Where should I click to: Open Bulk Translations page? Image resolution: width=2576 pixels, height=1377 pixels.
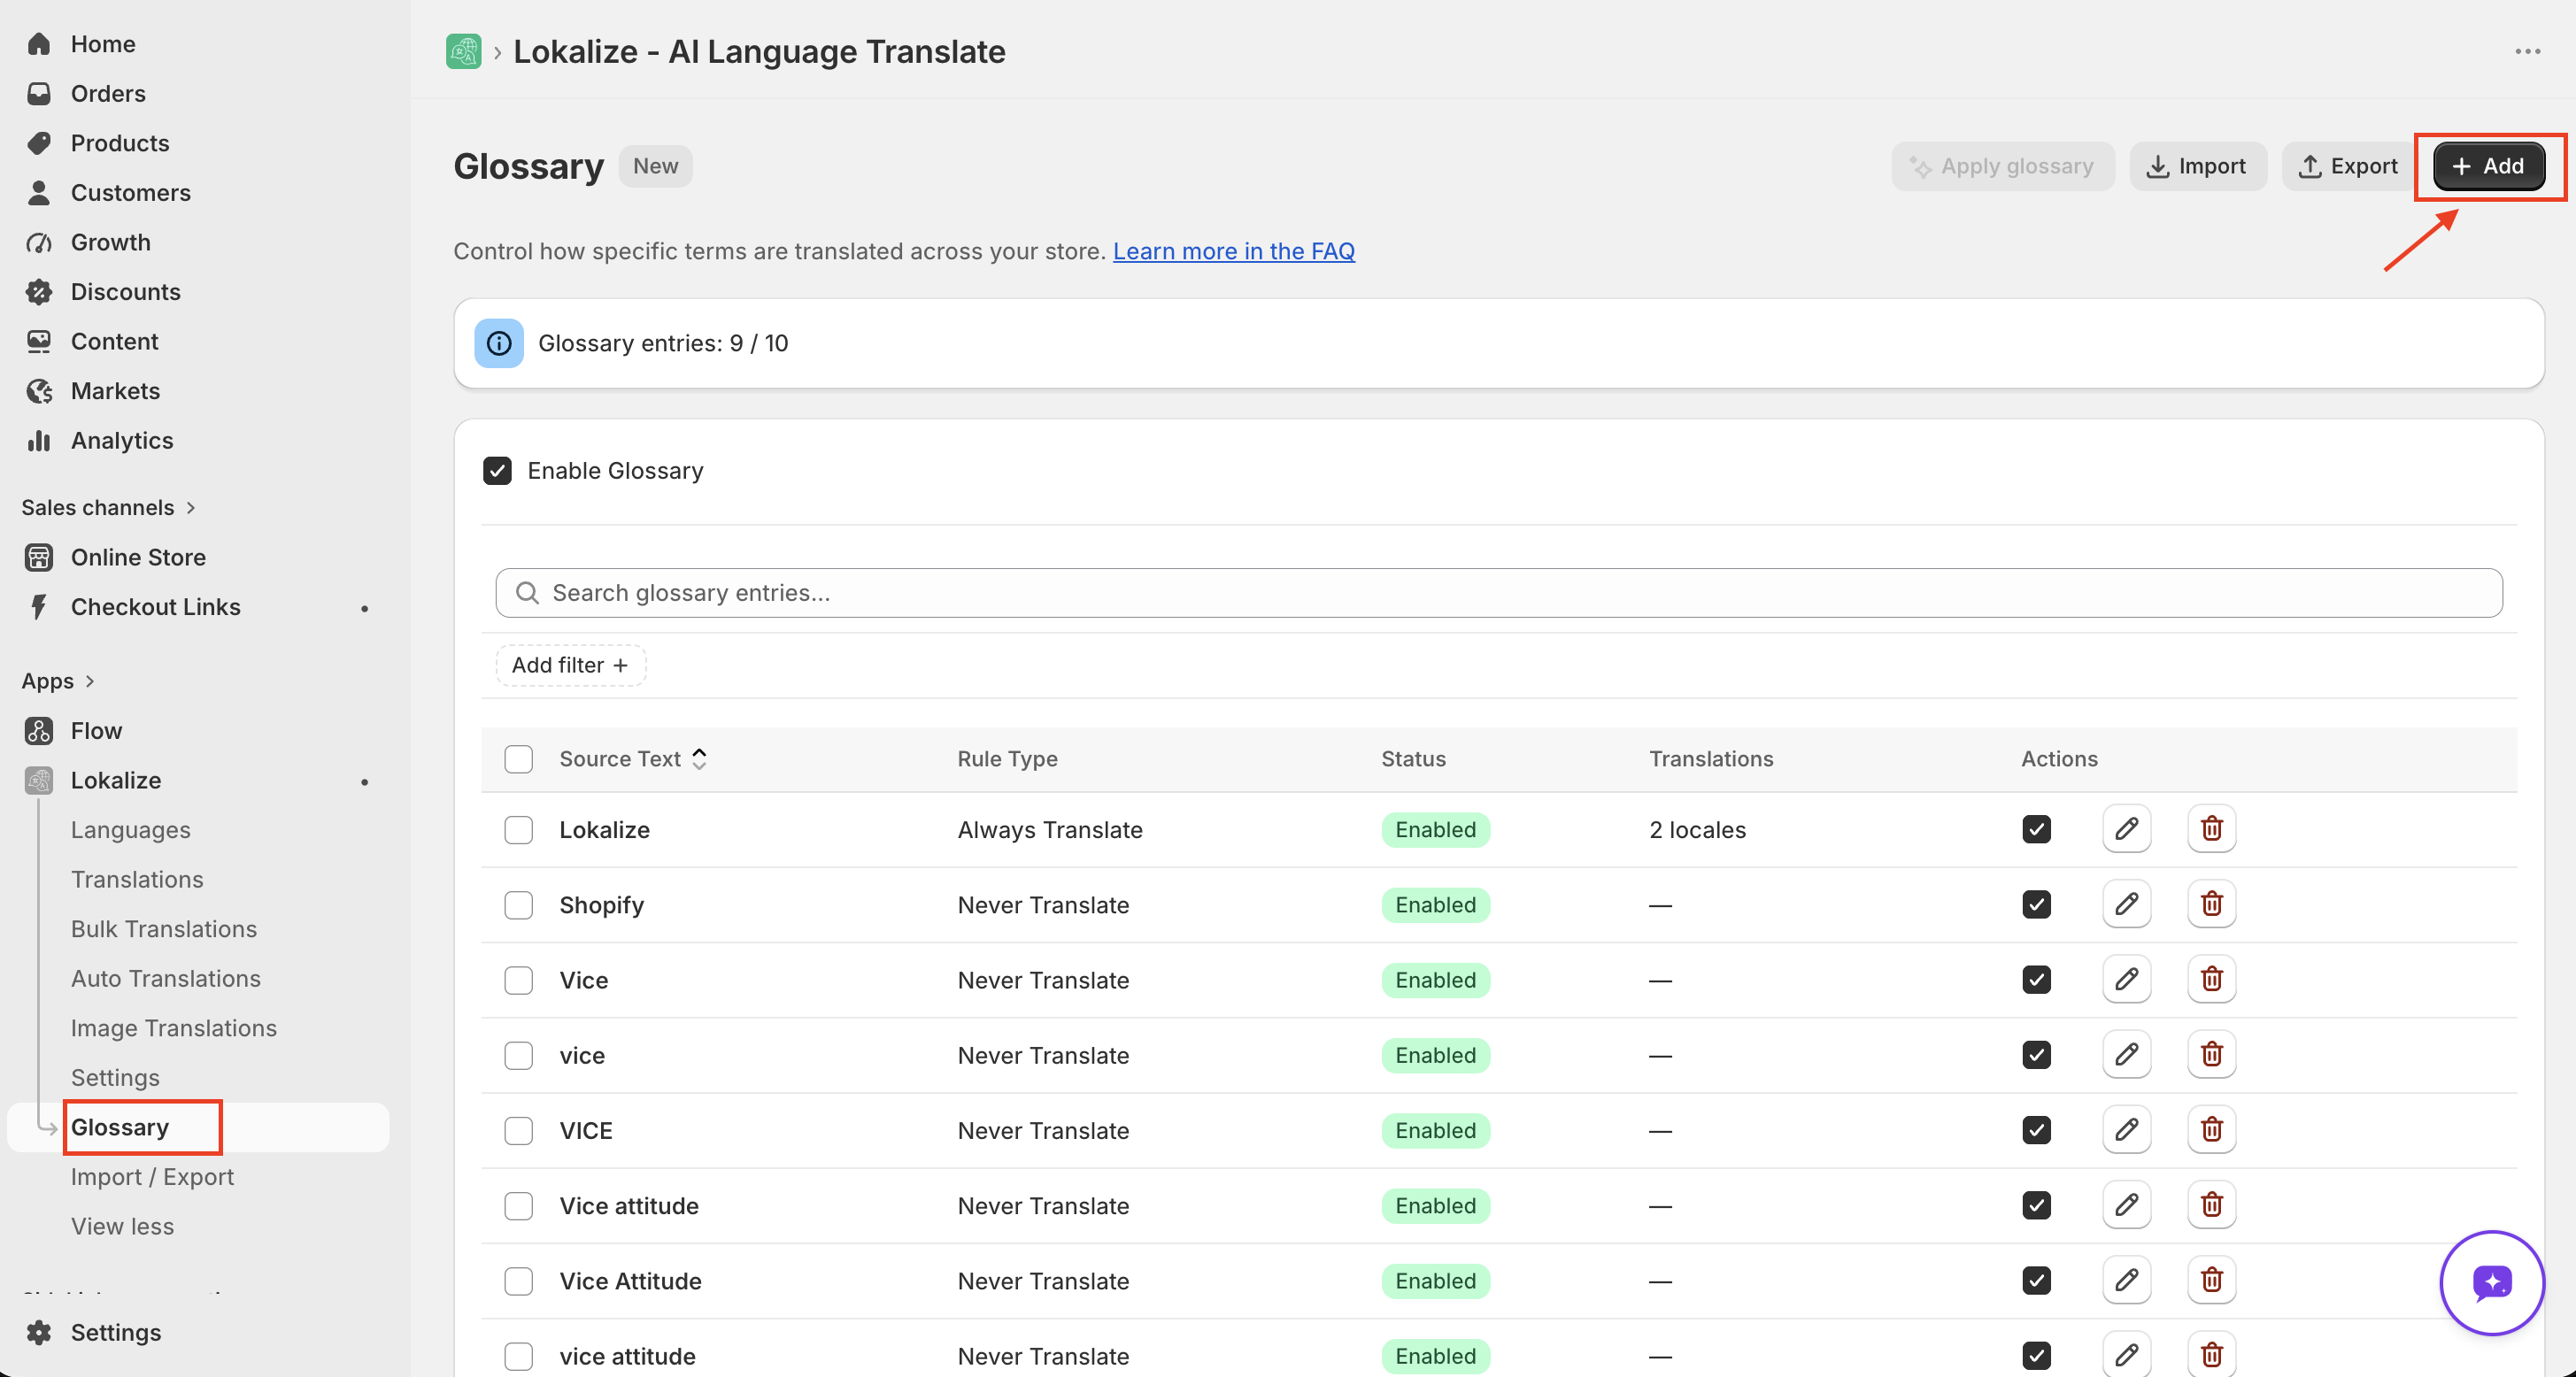164,929
